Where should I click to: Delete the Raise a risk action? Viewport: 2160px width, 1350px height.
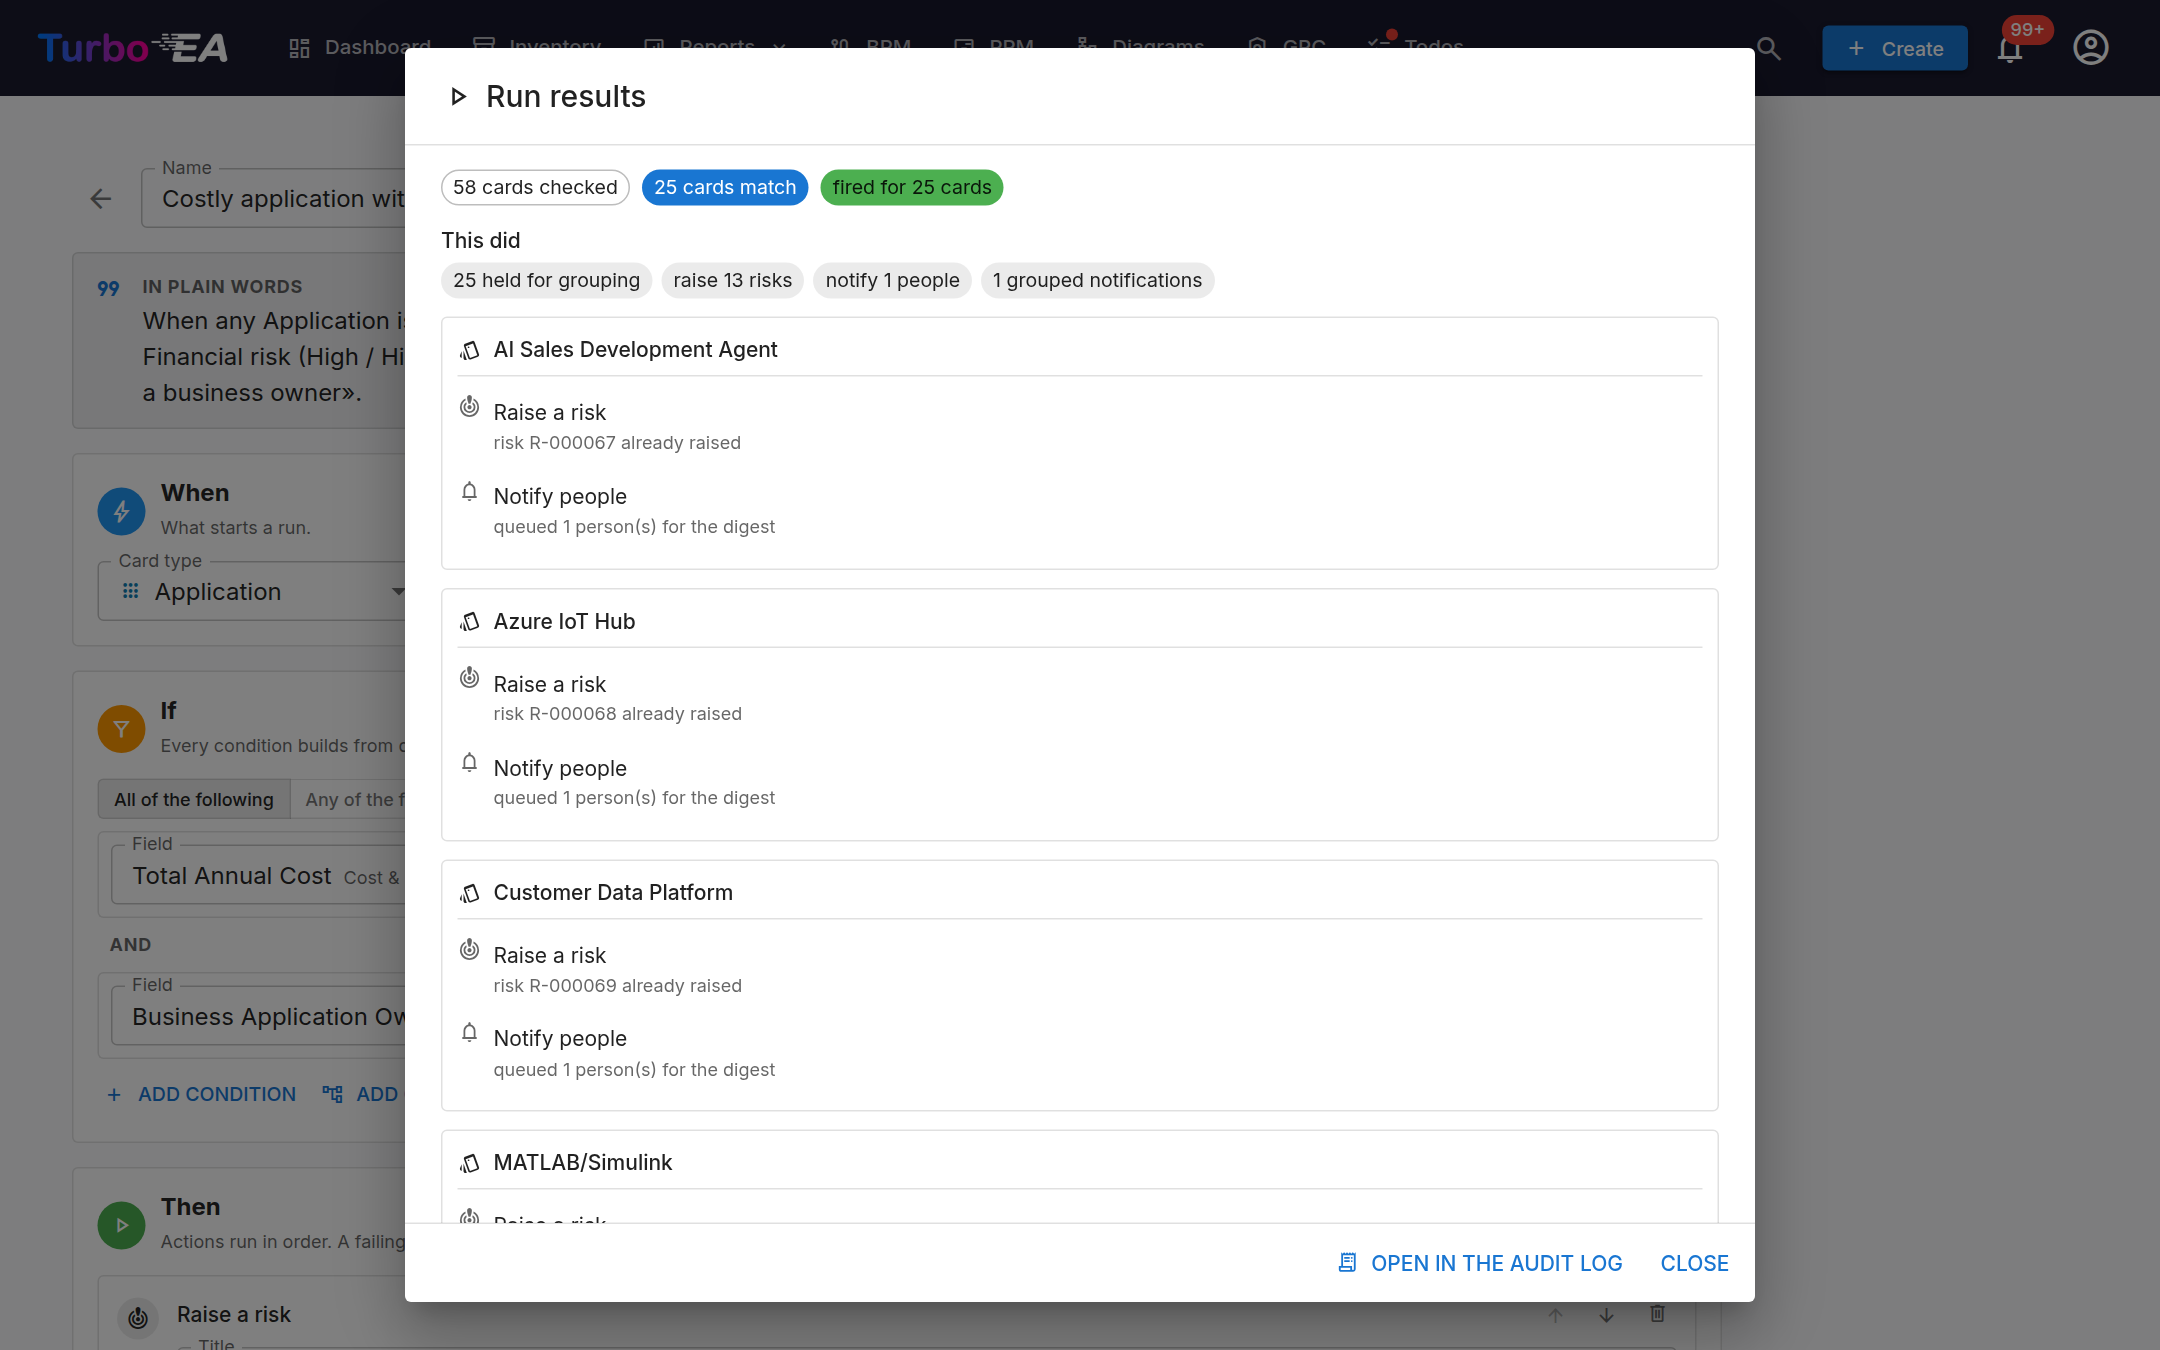(1657, 1314)
